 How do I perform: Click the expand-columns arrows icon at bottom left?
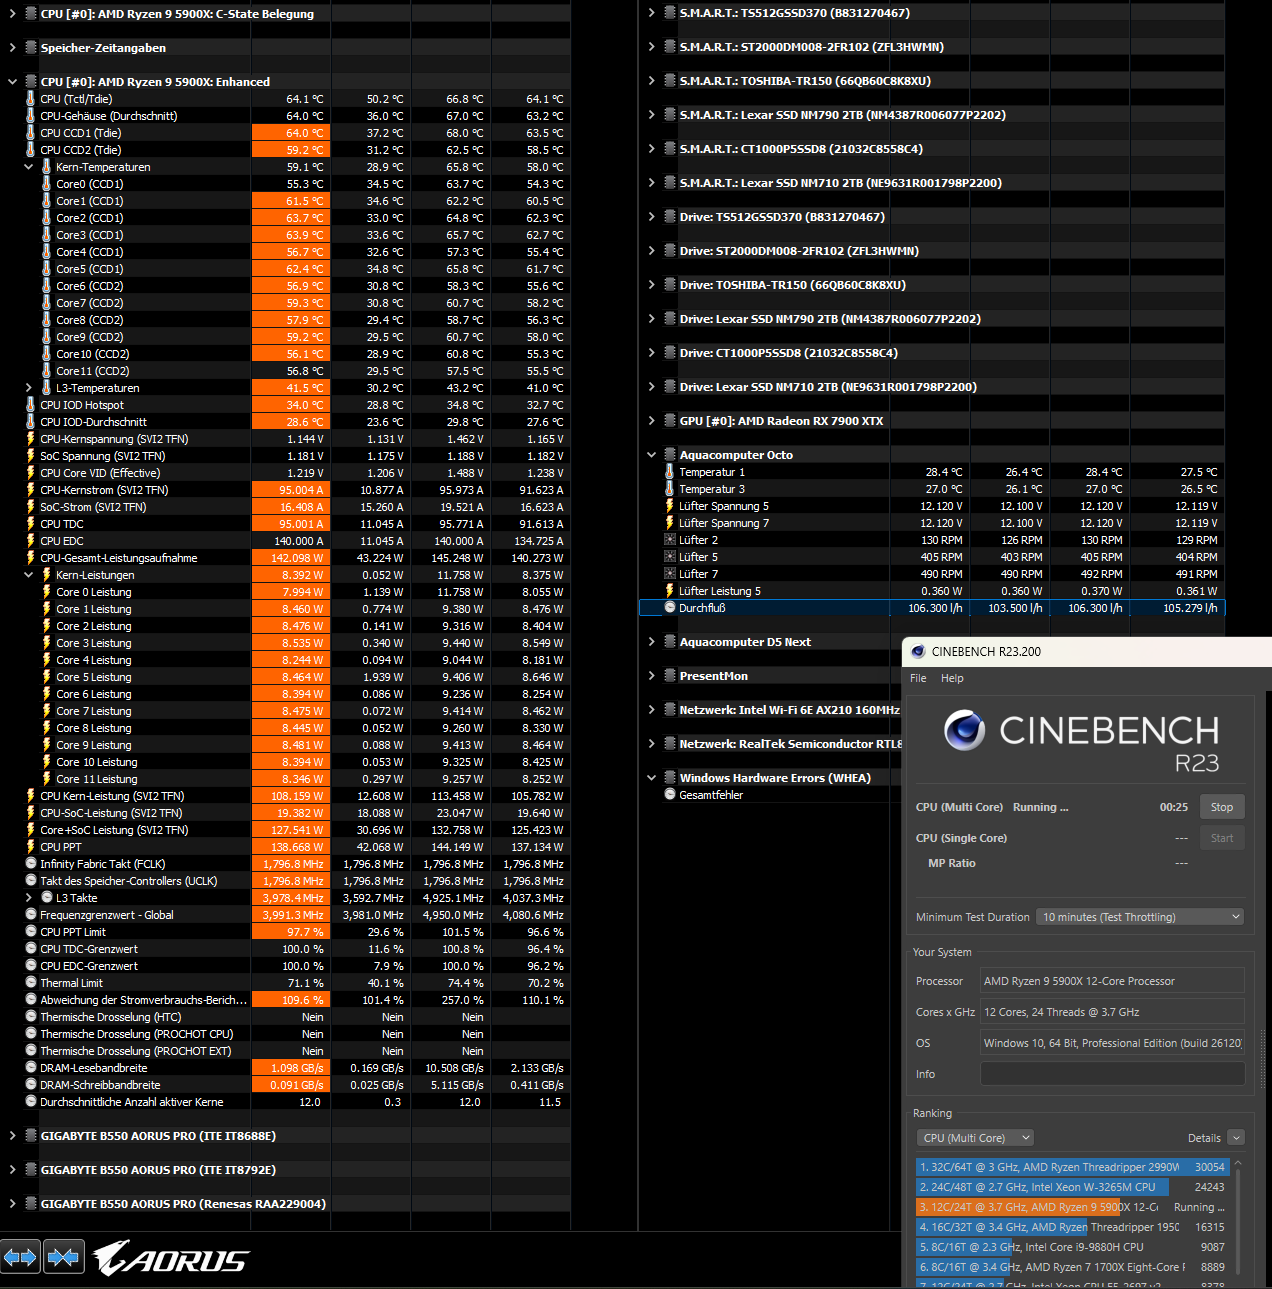pyautogui.click(x=20, y=1257)
